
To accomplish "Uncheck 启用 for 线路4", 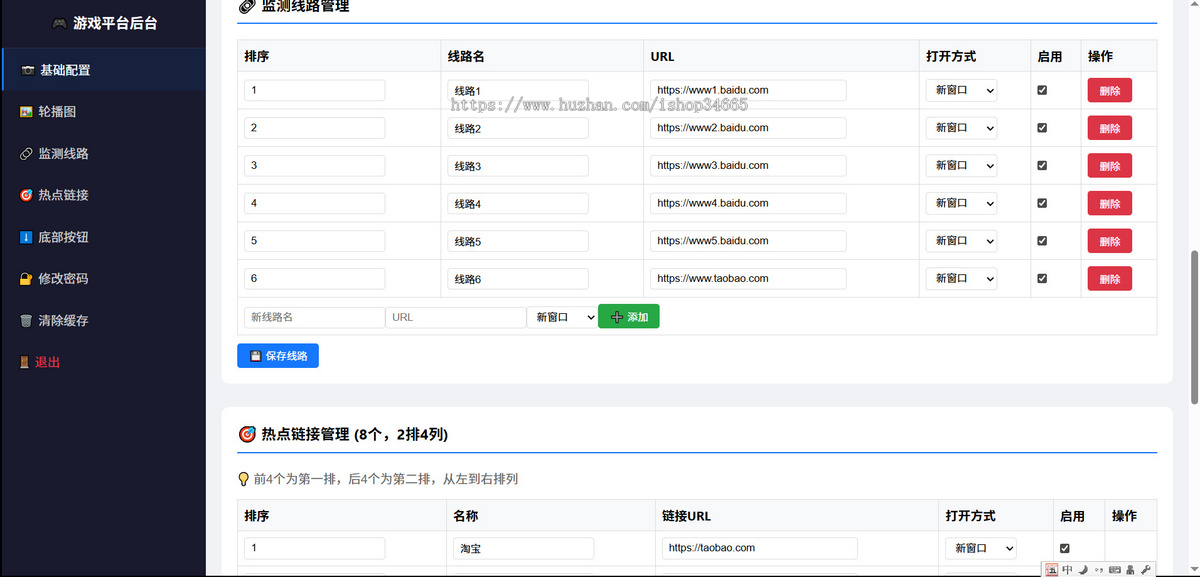I will tap(1042, 203).
